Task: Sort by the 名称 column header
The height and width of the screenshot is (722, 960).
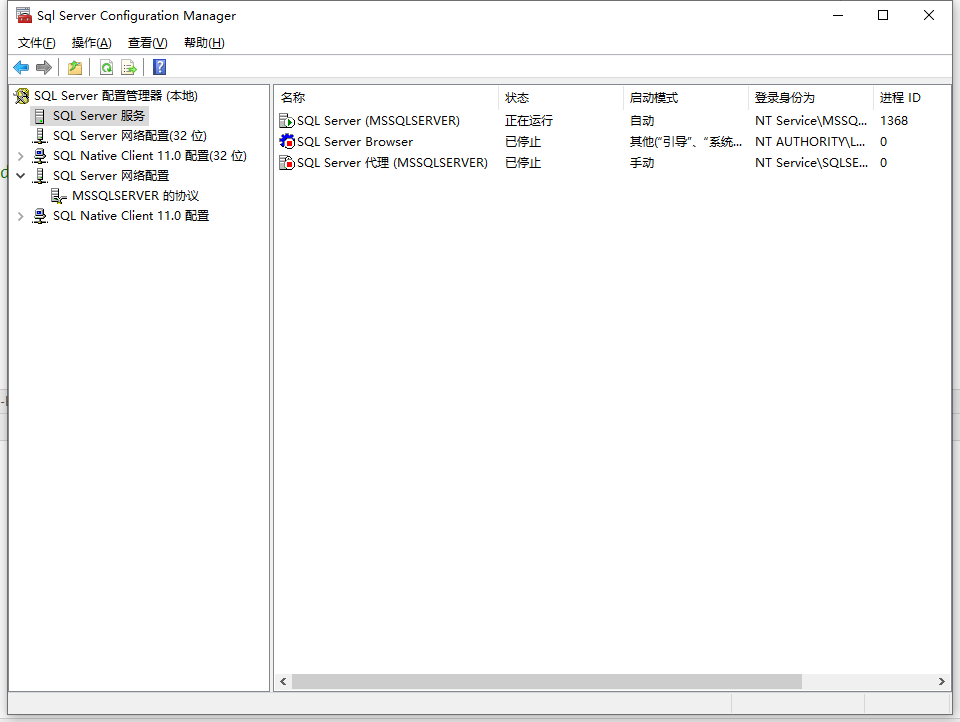Action: [x=386, y=97]
